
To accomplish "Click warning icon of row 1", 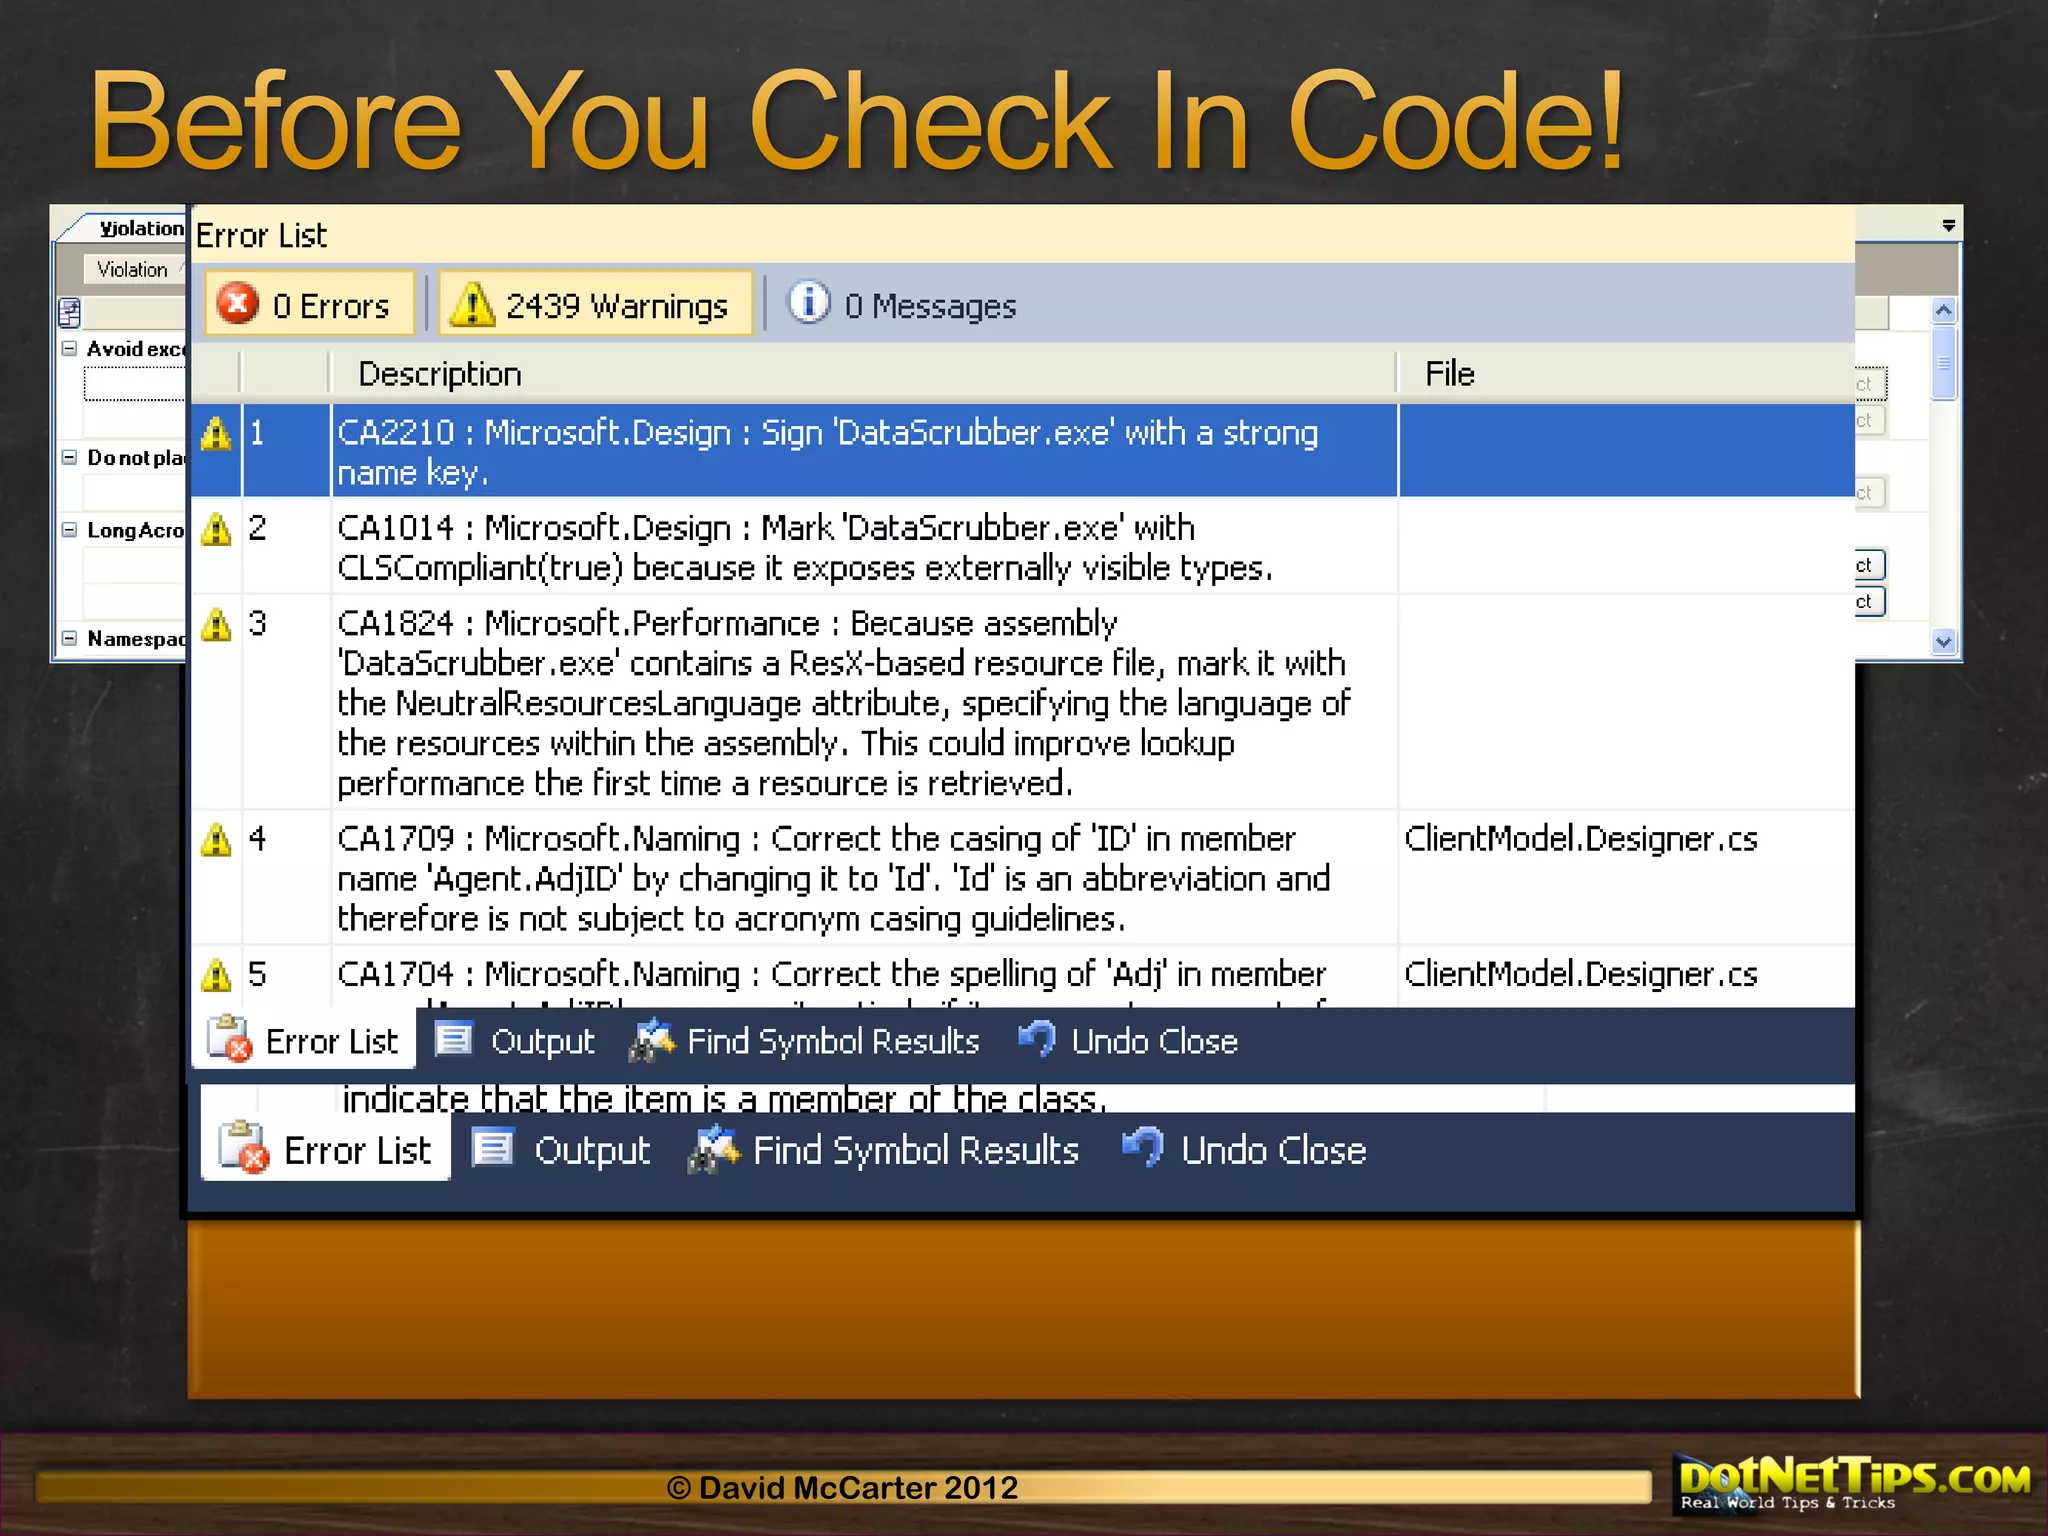I will click(216, 434).
